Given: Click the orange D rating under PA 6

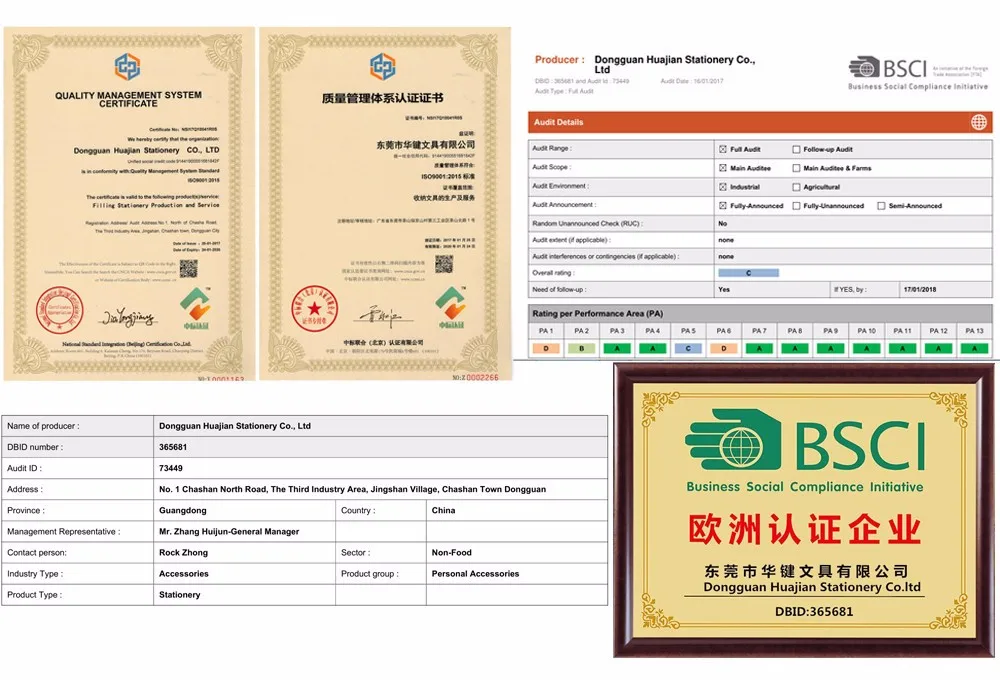Looking at the screenshot, I should pyautogui.click(x=723, y=348).
